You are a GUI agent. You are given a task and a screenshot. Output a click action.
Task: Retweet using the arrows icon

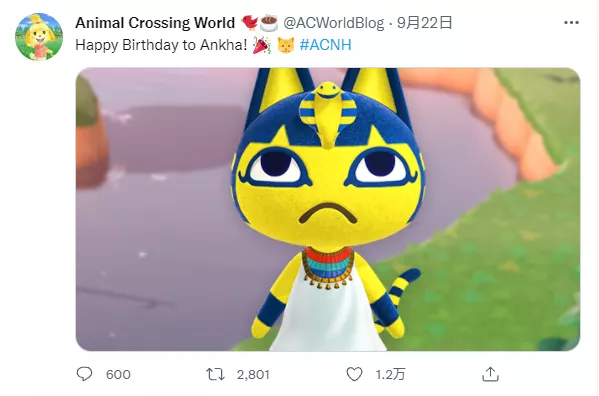(x=215, y=374)
